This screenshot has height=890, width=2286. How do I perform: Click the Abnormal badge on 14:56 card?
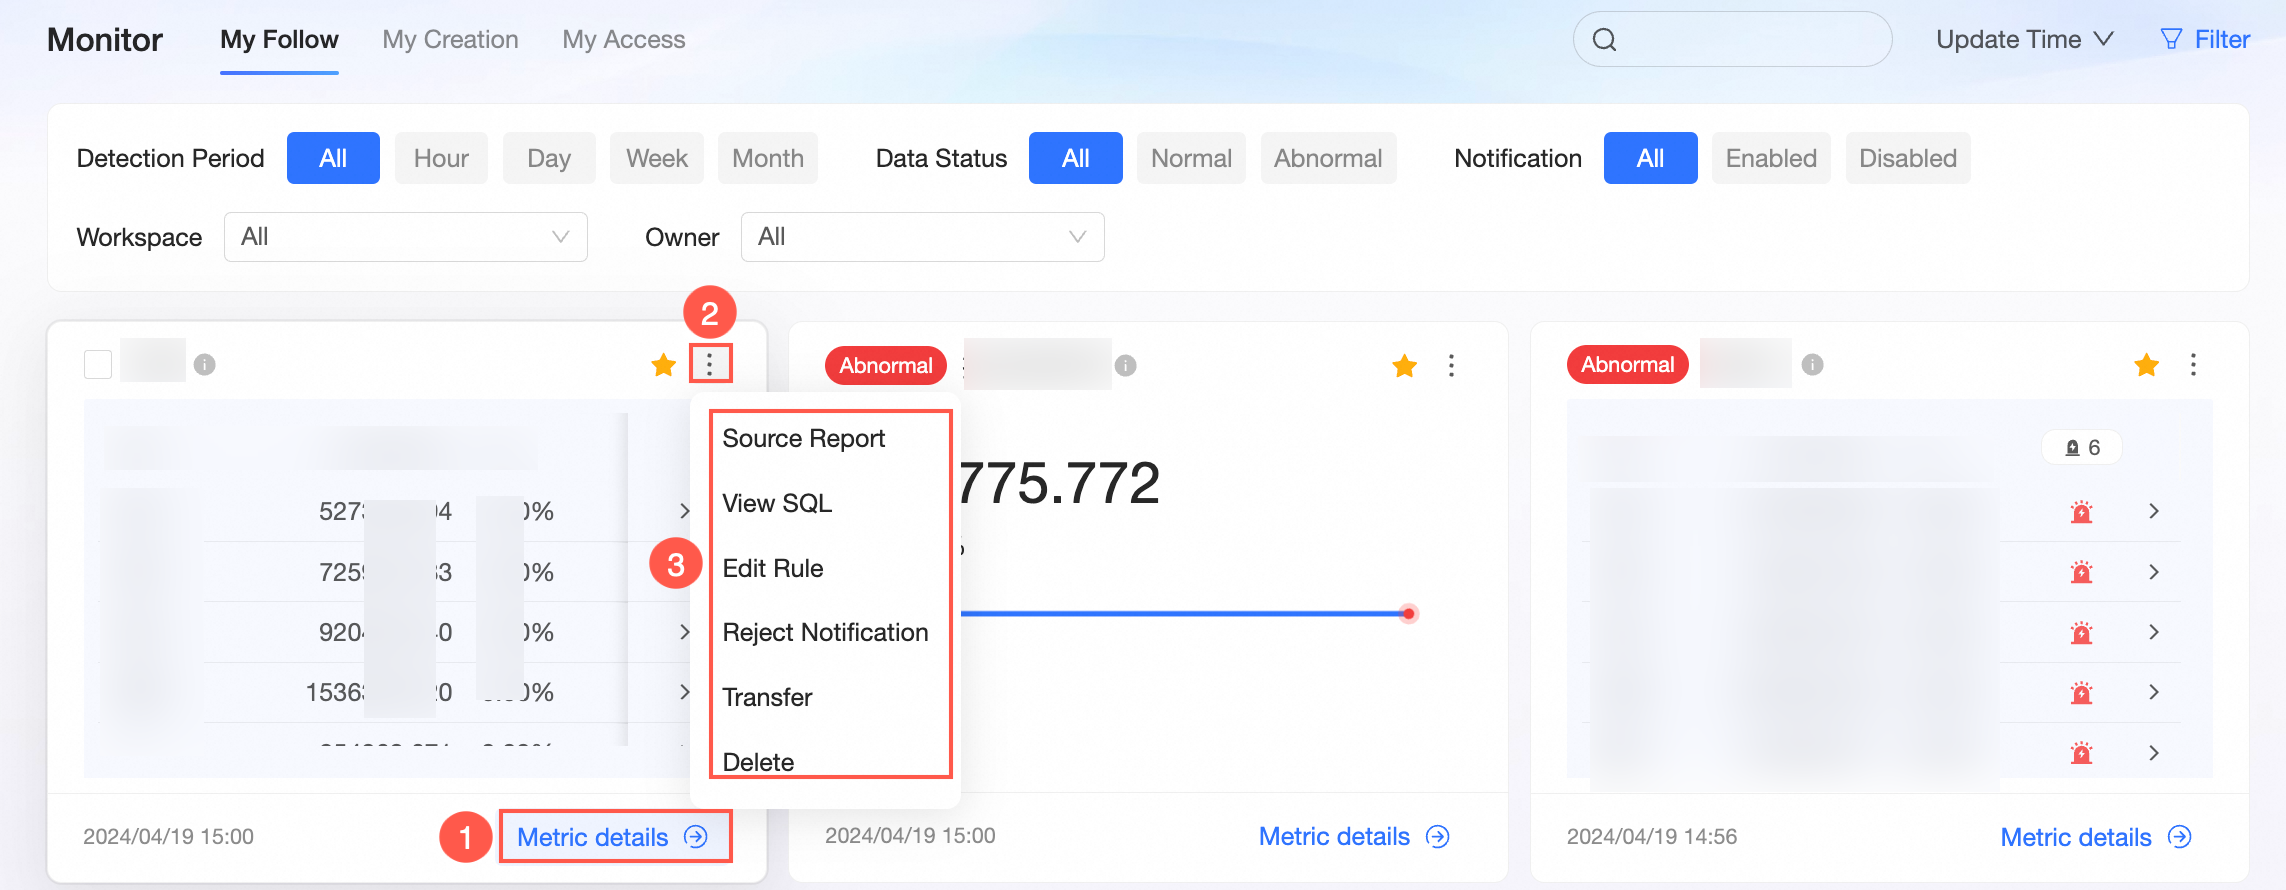pyautogui.click(x=1628, y=365)
